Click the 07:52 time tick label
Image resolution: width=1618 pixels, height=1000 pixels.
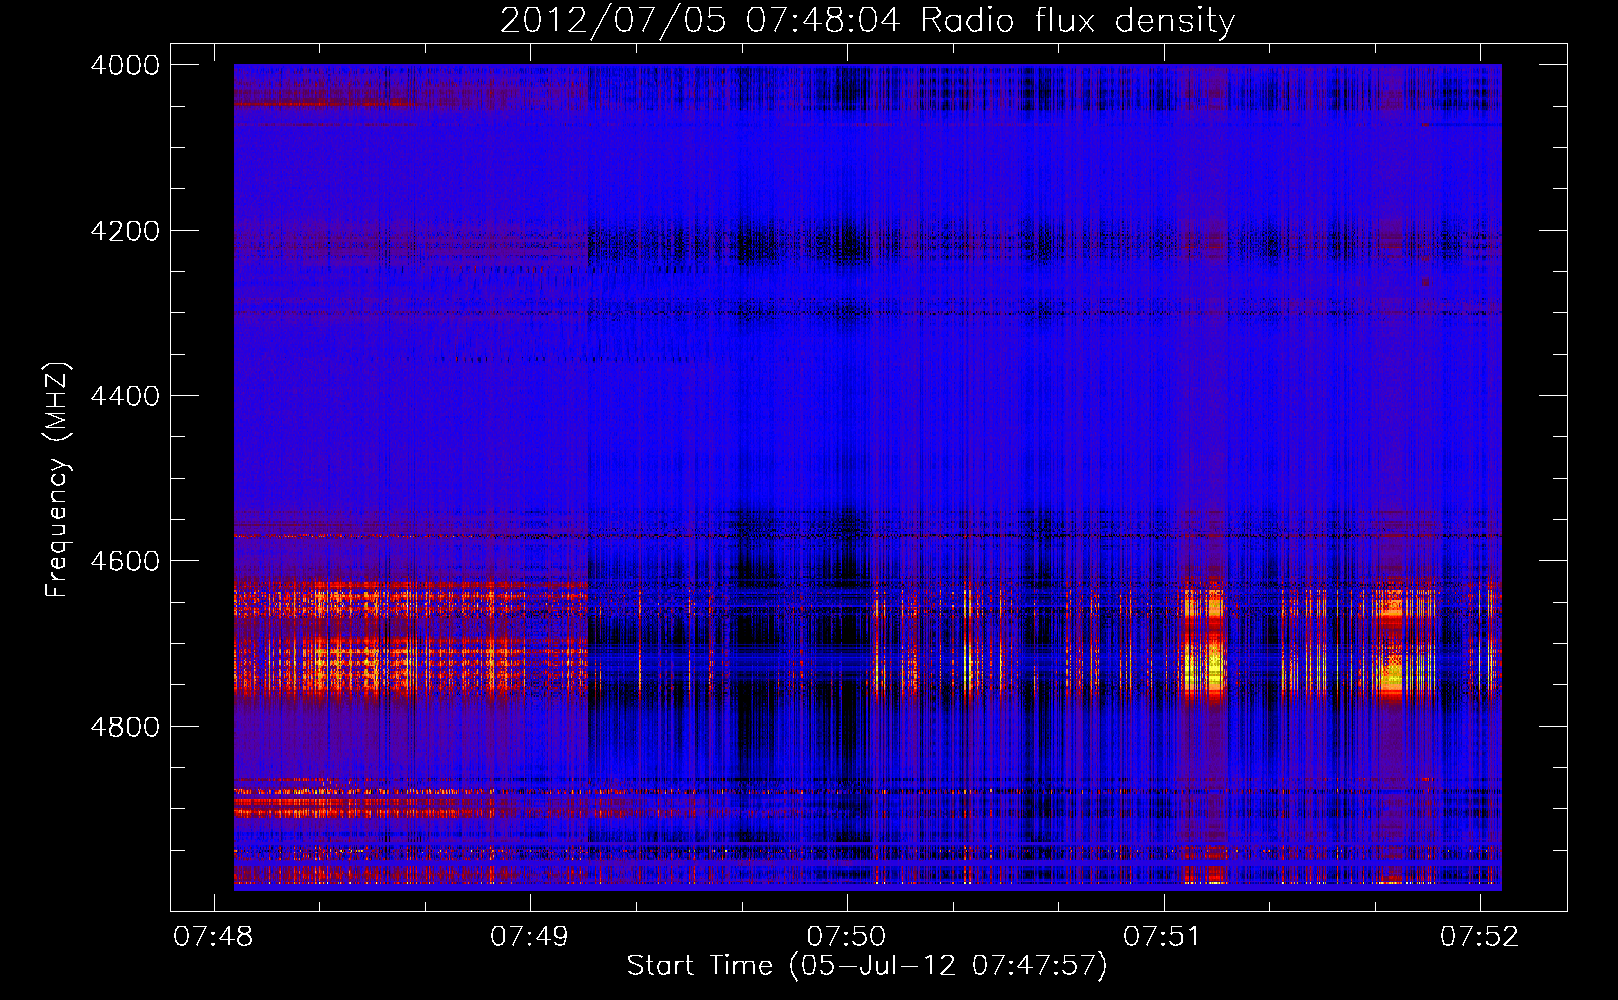[1480, 936]
